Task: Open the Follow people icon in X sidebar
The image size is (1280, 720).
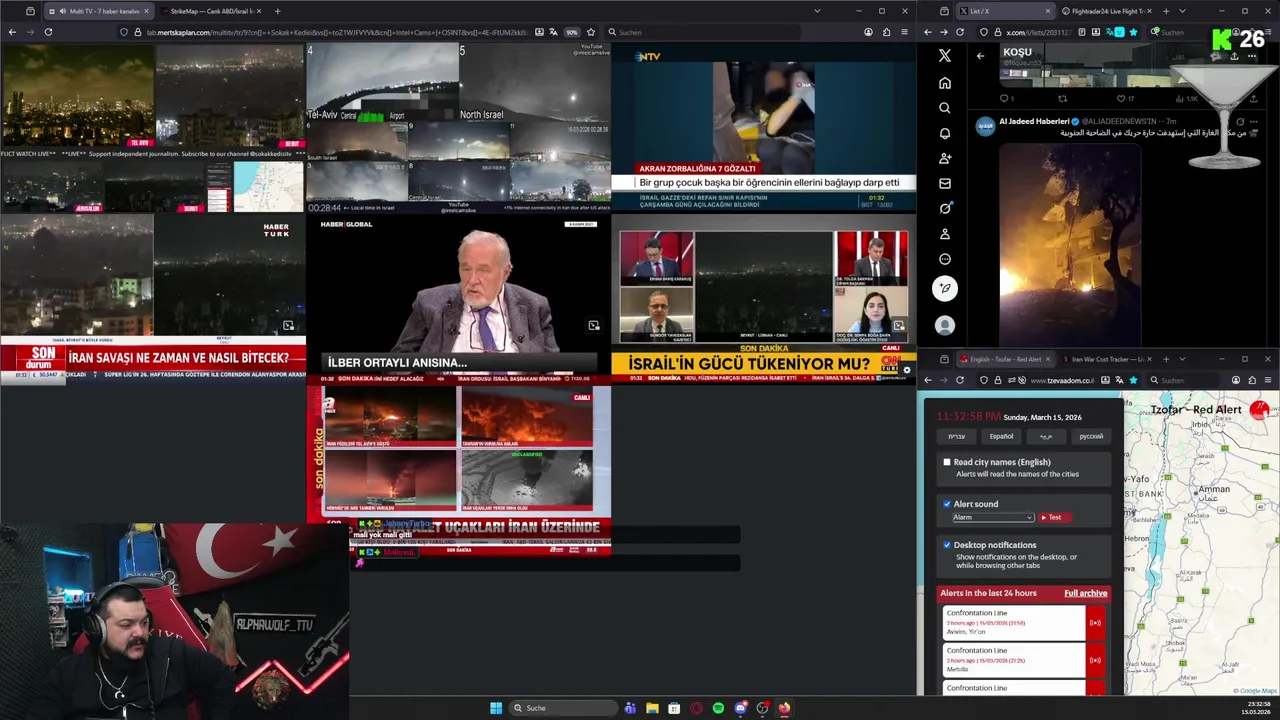Action: coord(945,158)
